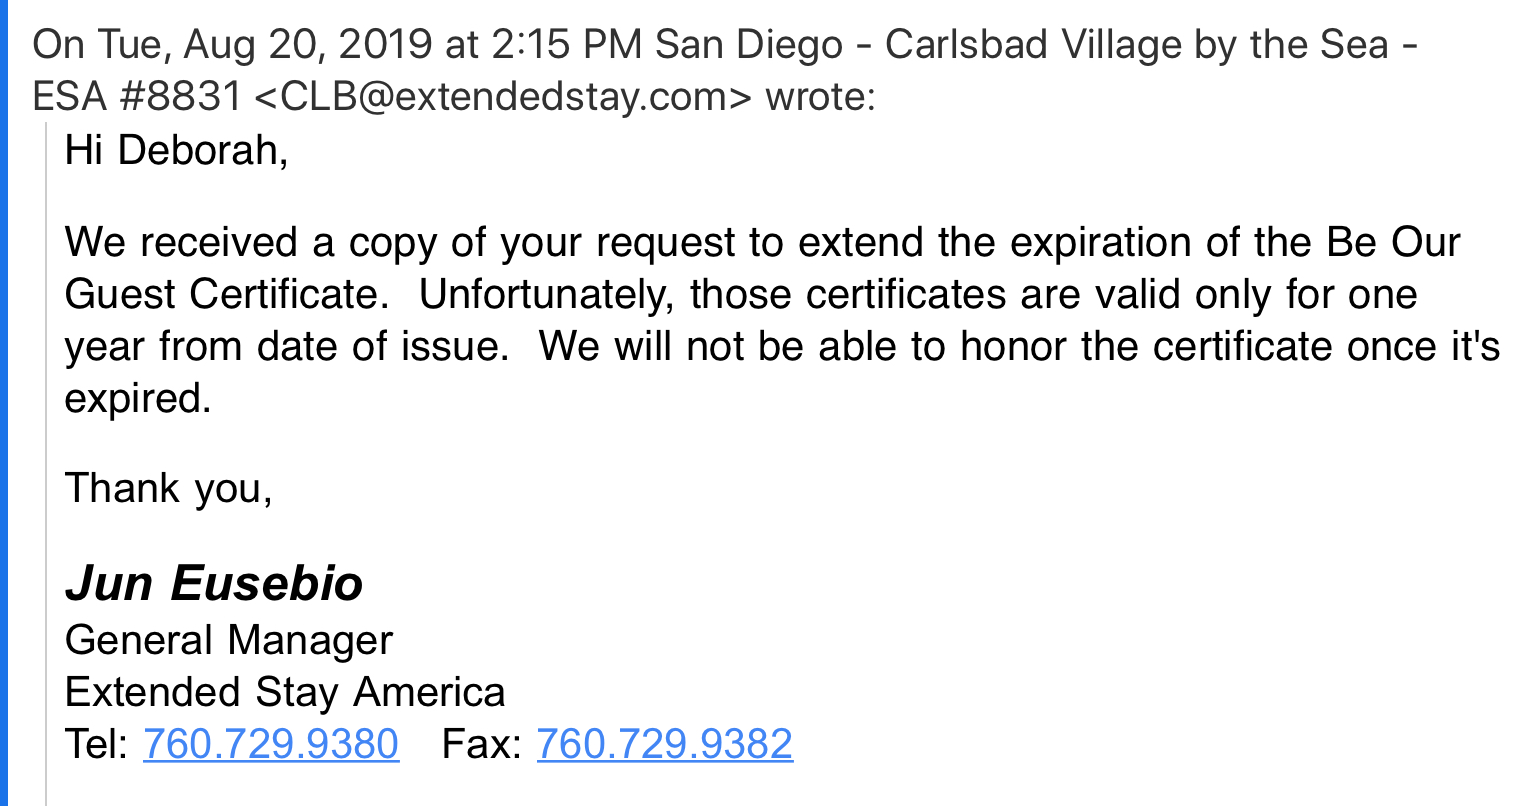The height and width of the screenshot is (806, 1536).
Task: Click the Extended Stay America signature line
Action: [285, 692]
